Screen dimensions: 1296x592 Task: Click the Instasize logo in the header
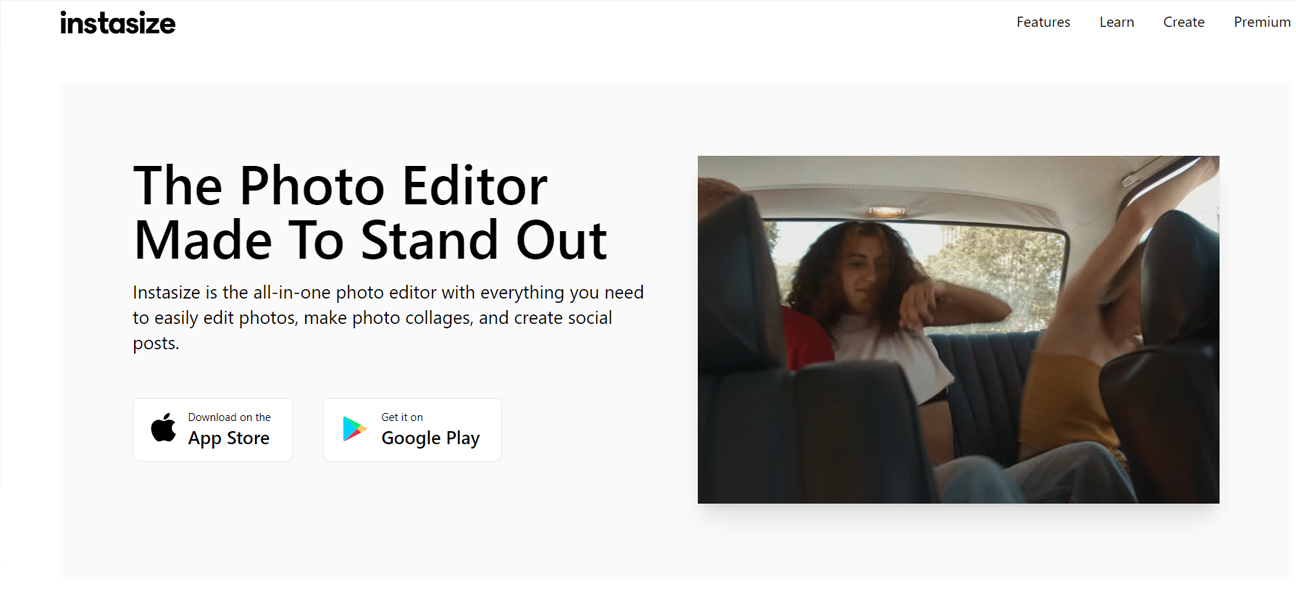pyautogui.click(x=117, y=23)
